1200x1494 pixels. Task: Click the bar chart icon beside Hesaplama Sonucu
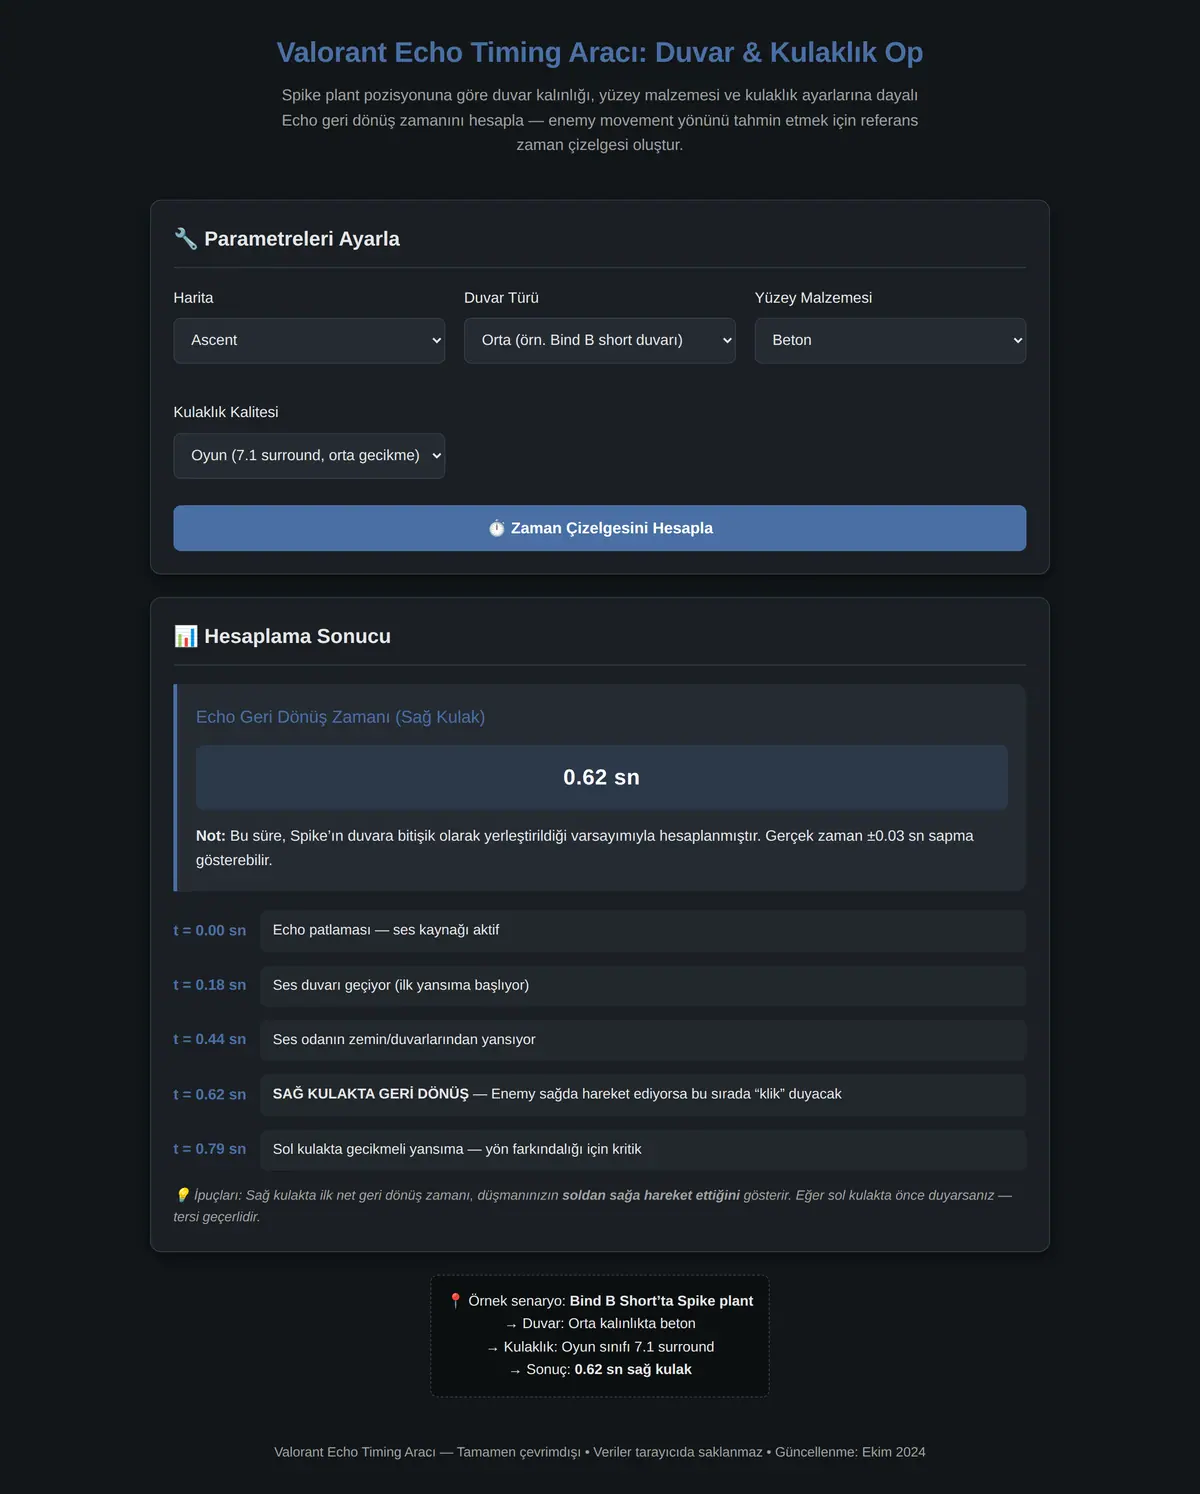[x=185, y=636]
